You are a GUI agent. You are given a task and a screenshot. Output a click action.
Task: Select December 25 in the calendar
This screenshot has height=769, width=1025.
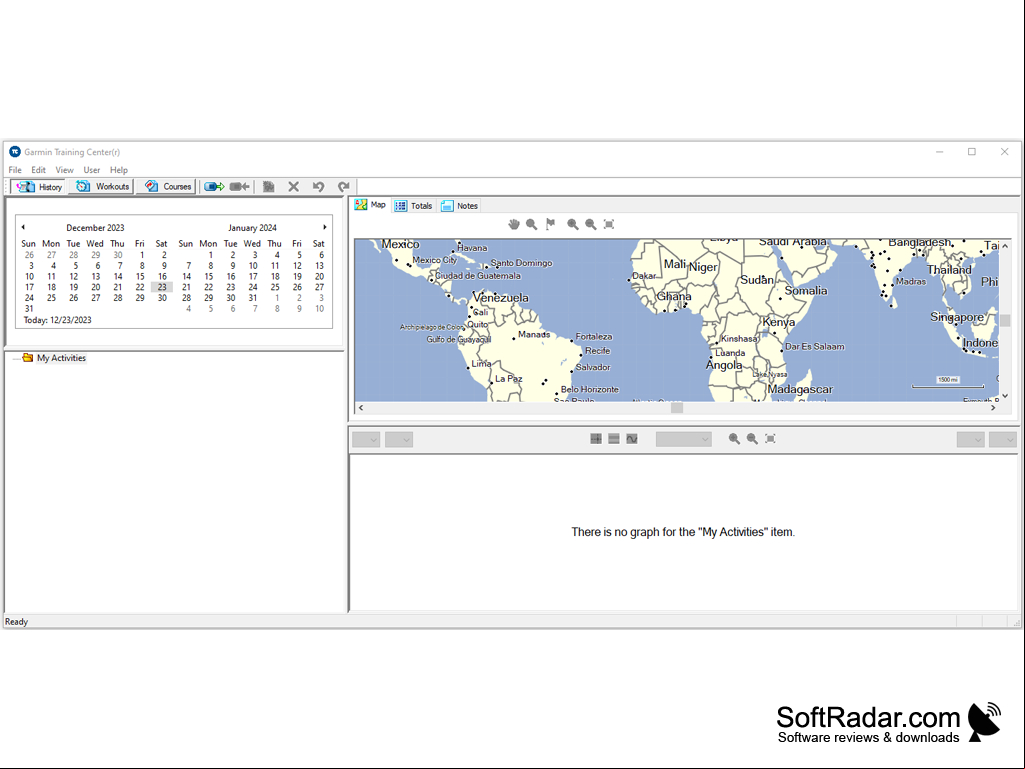click(52, 298)
